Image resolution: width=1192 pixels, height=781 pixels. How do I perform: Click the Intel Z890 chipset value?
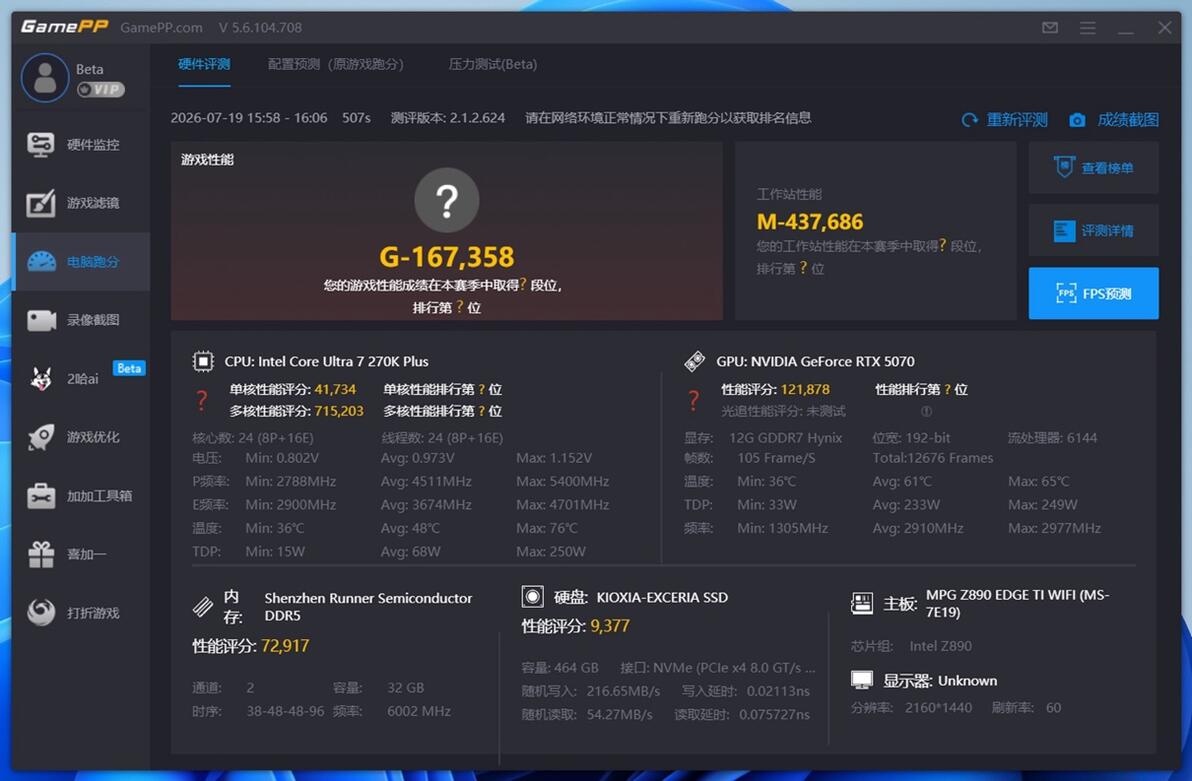pyautogui.click(x=940, y=646)
